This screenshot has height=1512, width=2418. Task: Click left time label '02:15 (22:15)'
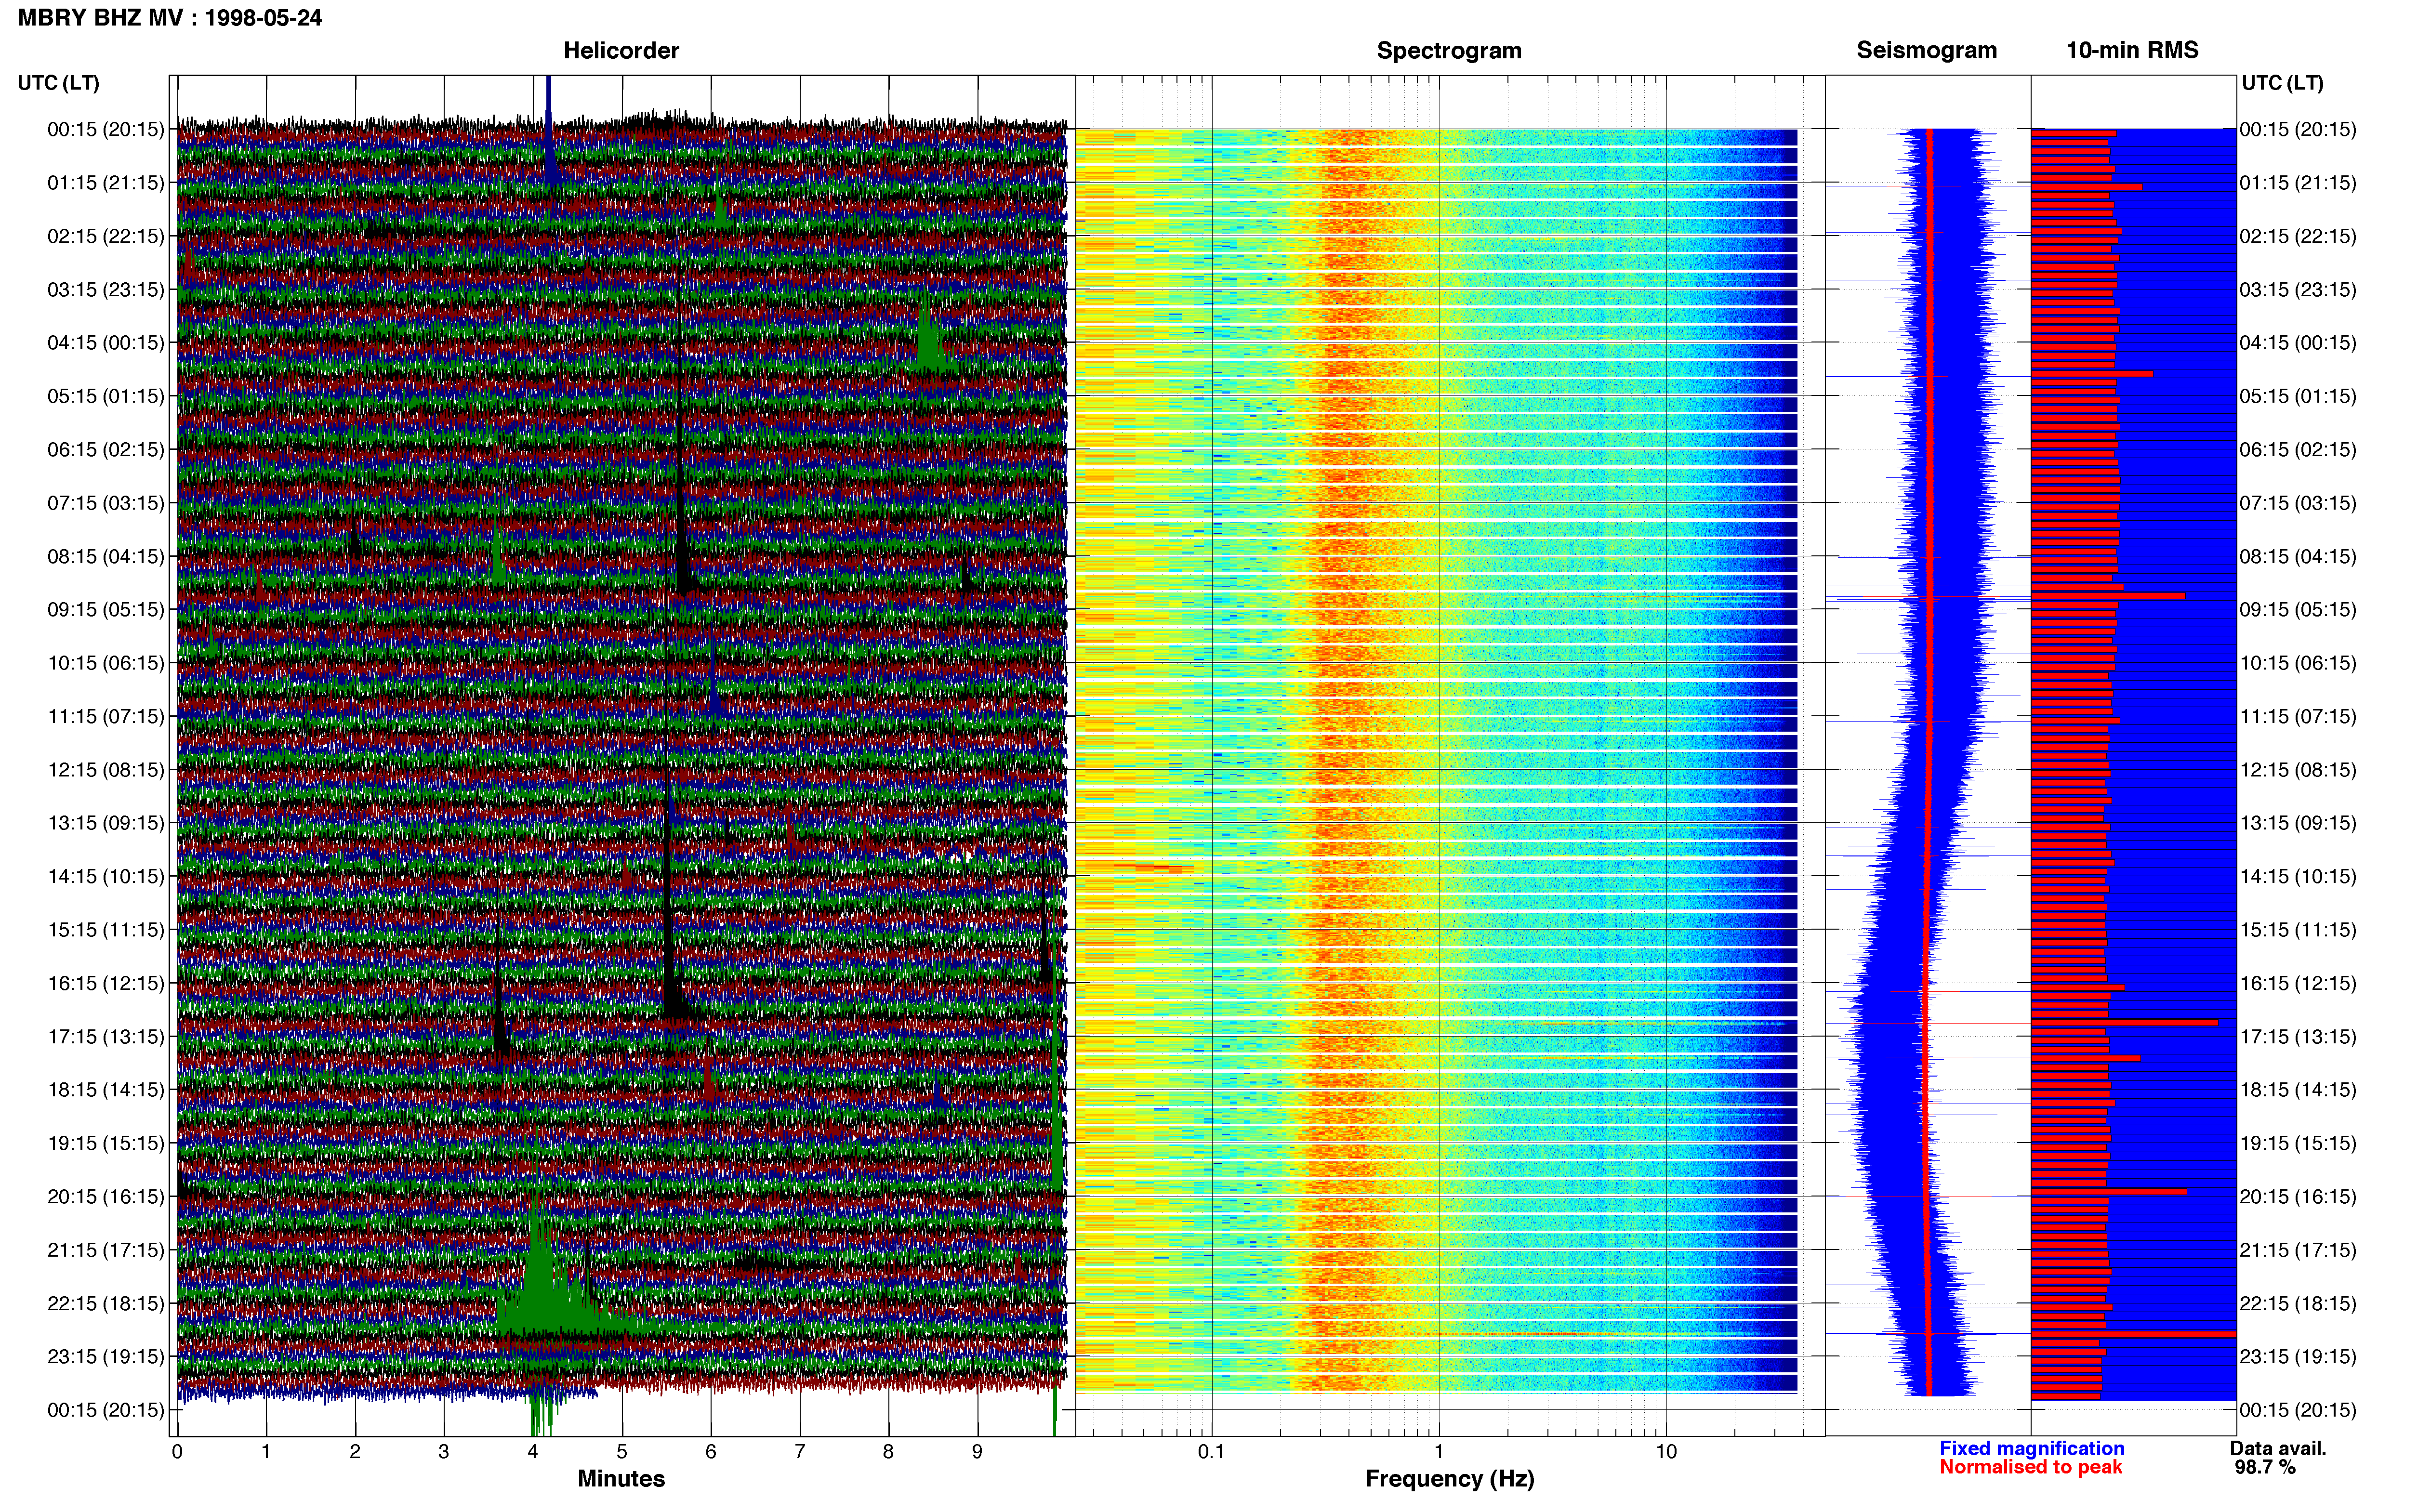[106, 236]
